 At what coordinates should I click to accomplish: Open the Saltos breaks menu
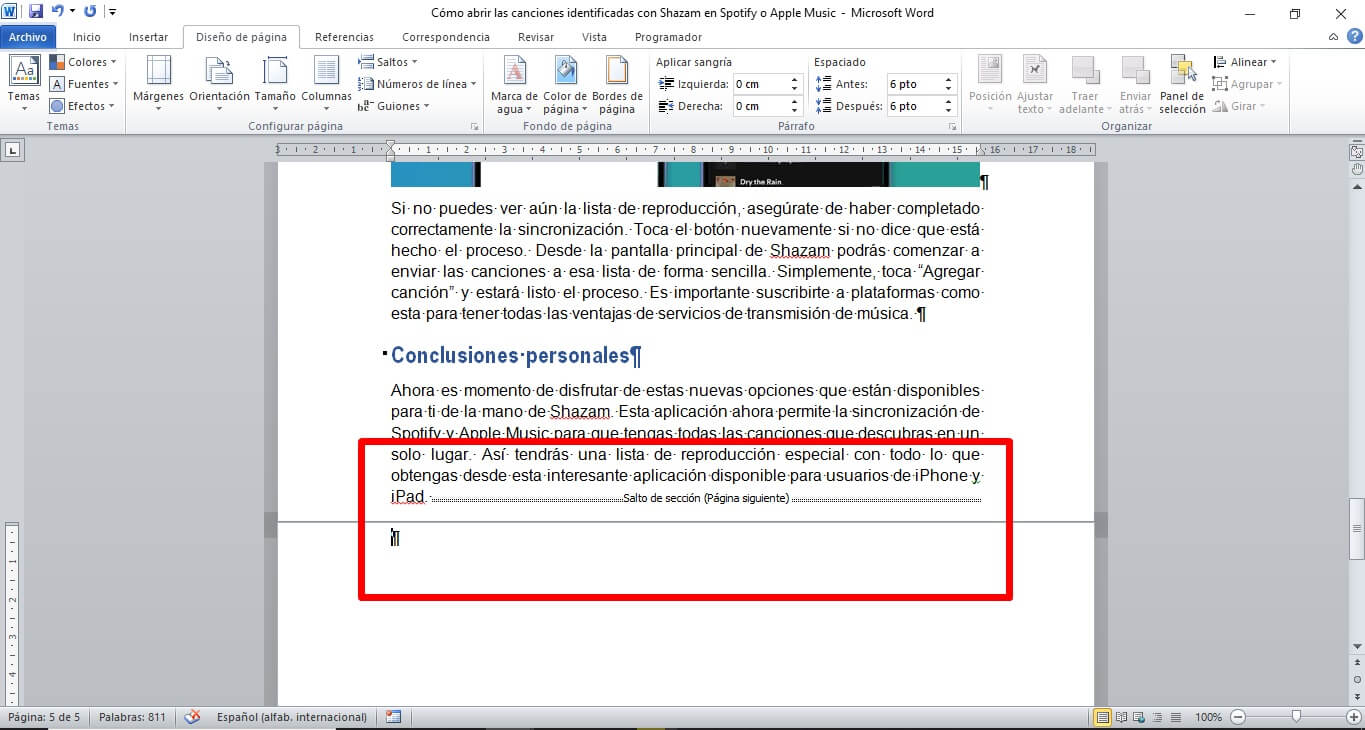point(388,62)
